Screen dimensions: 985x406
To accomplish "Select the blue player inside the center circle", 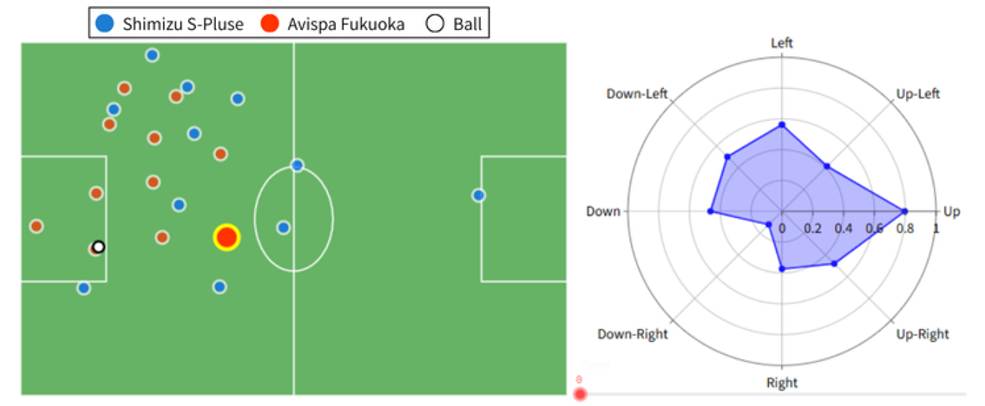I will [x=284, y=227].
